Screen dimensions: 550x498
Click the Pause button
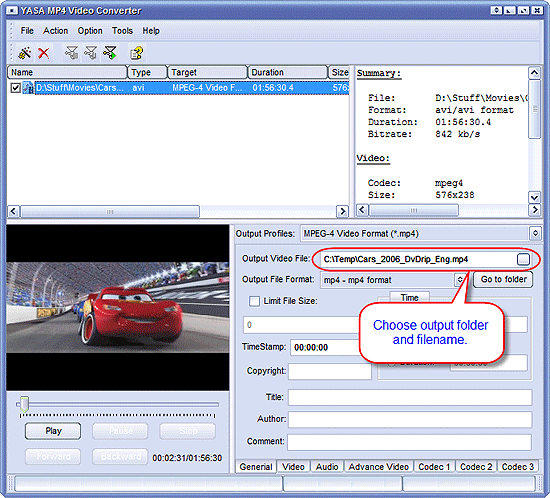(x=120, y=431)
